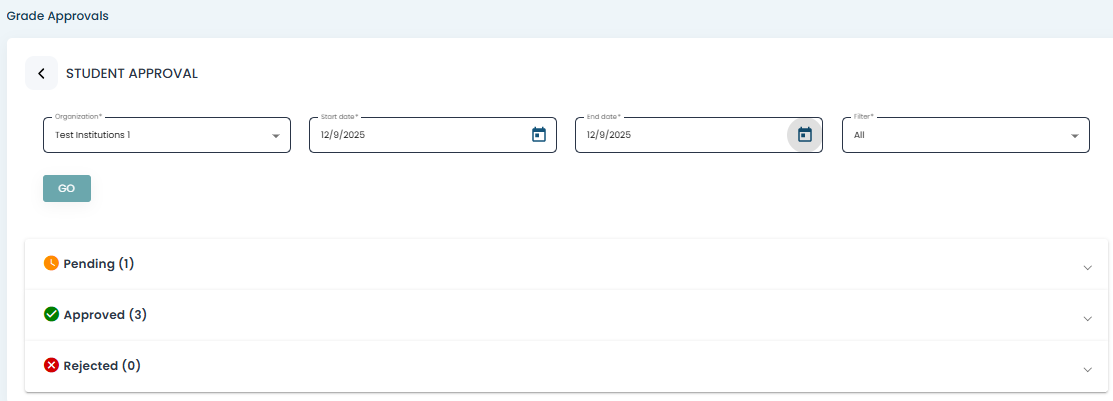This screenshot has height=401, width=1113.
Task: Expand the Pending section with its chevron
Action: coord(1087,267)
